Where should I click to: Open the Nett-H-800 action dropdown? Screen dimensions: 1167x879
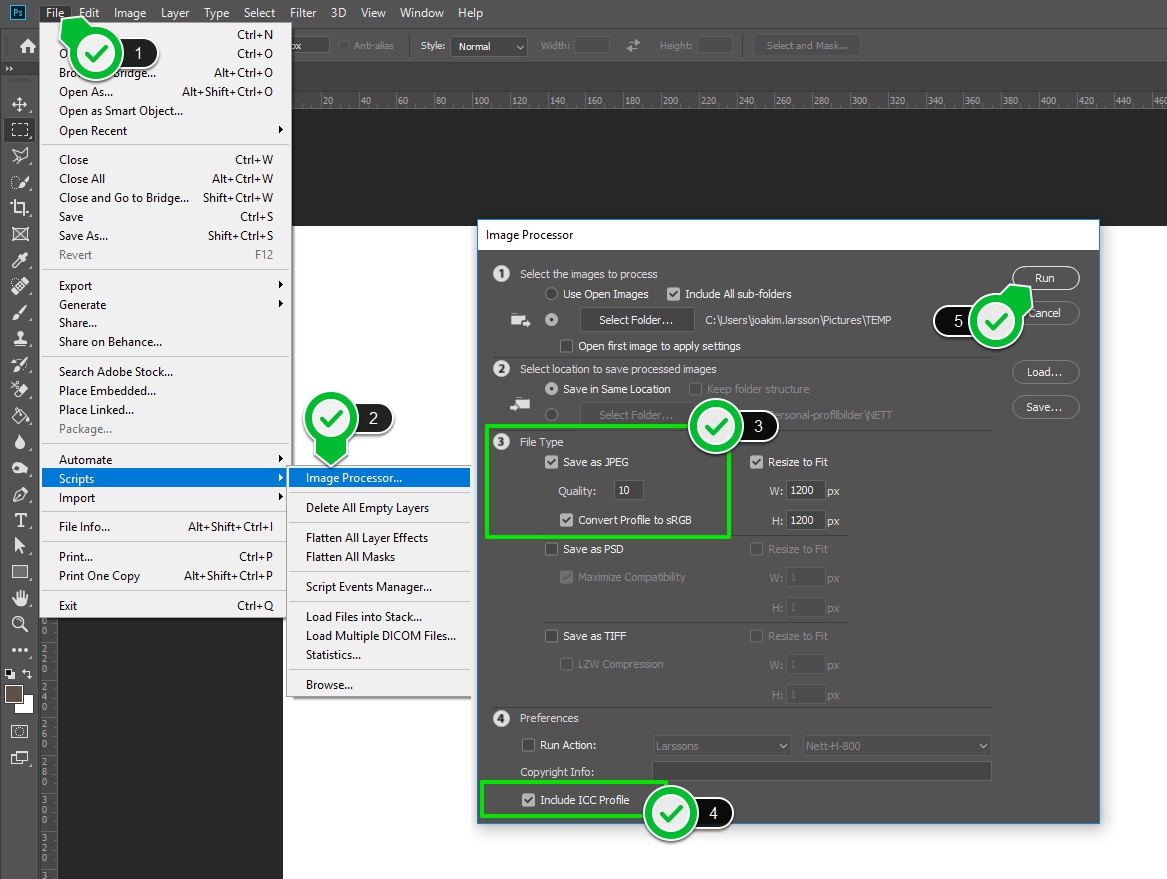[x=897, y=746]
